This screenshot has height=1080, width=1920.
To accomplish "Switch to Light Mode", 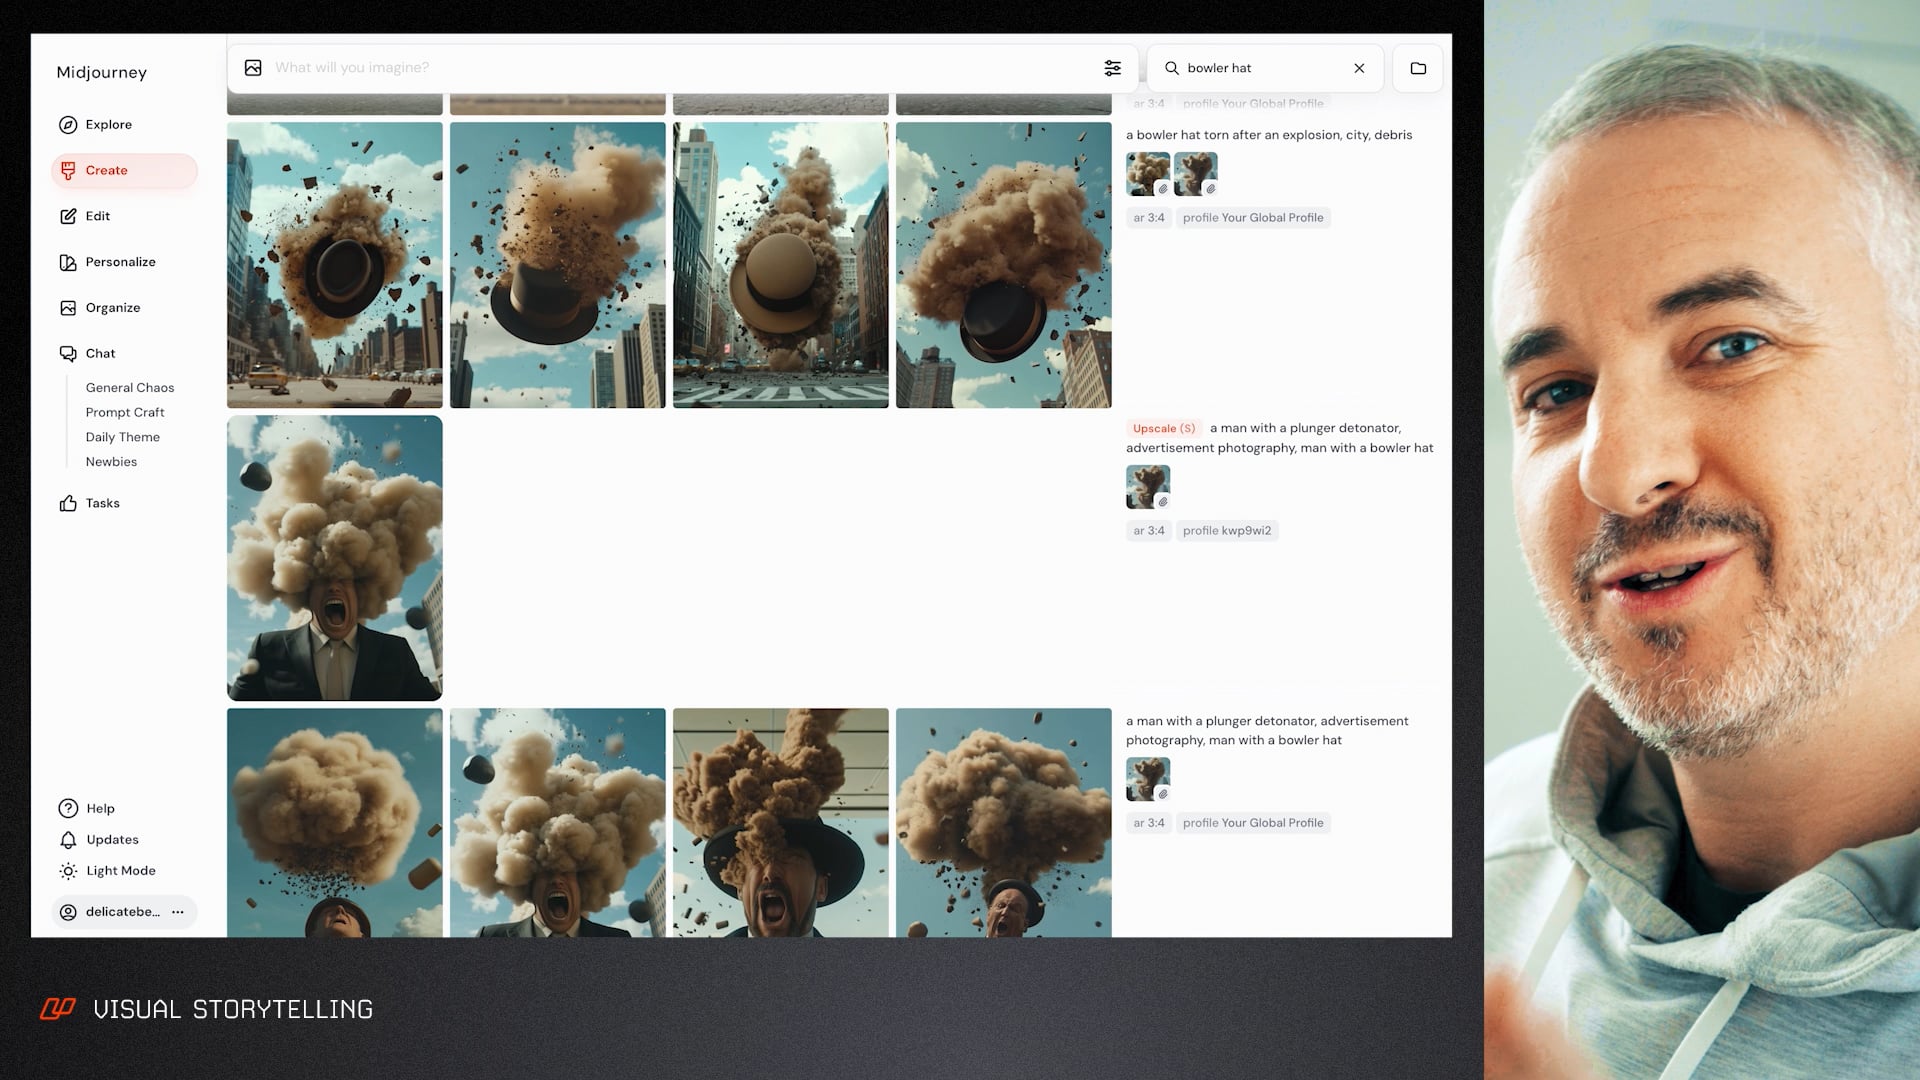I will click(x=67, y=870).
